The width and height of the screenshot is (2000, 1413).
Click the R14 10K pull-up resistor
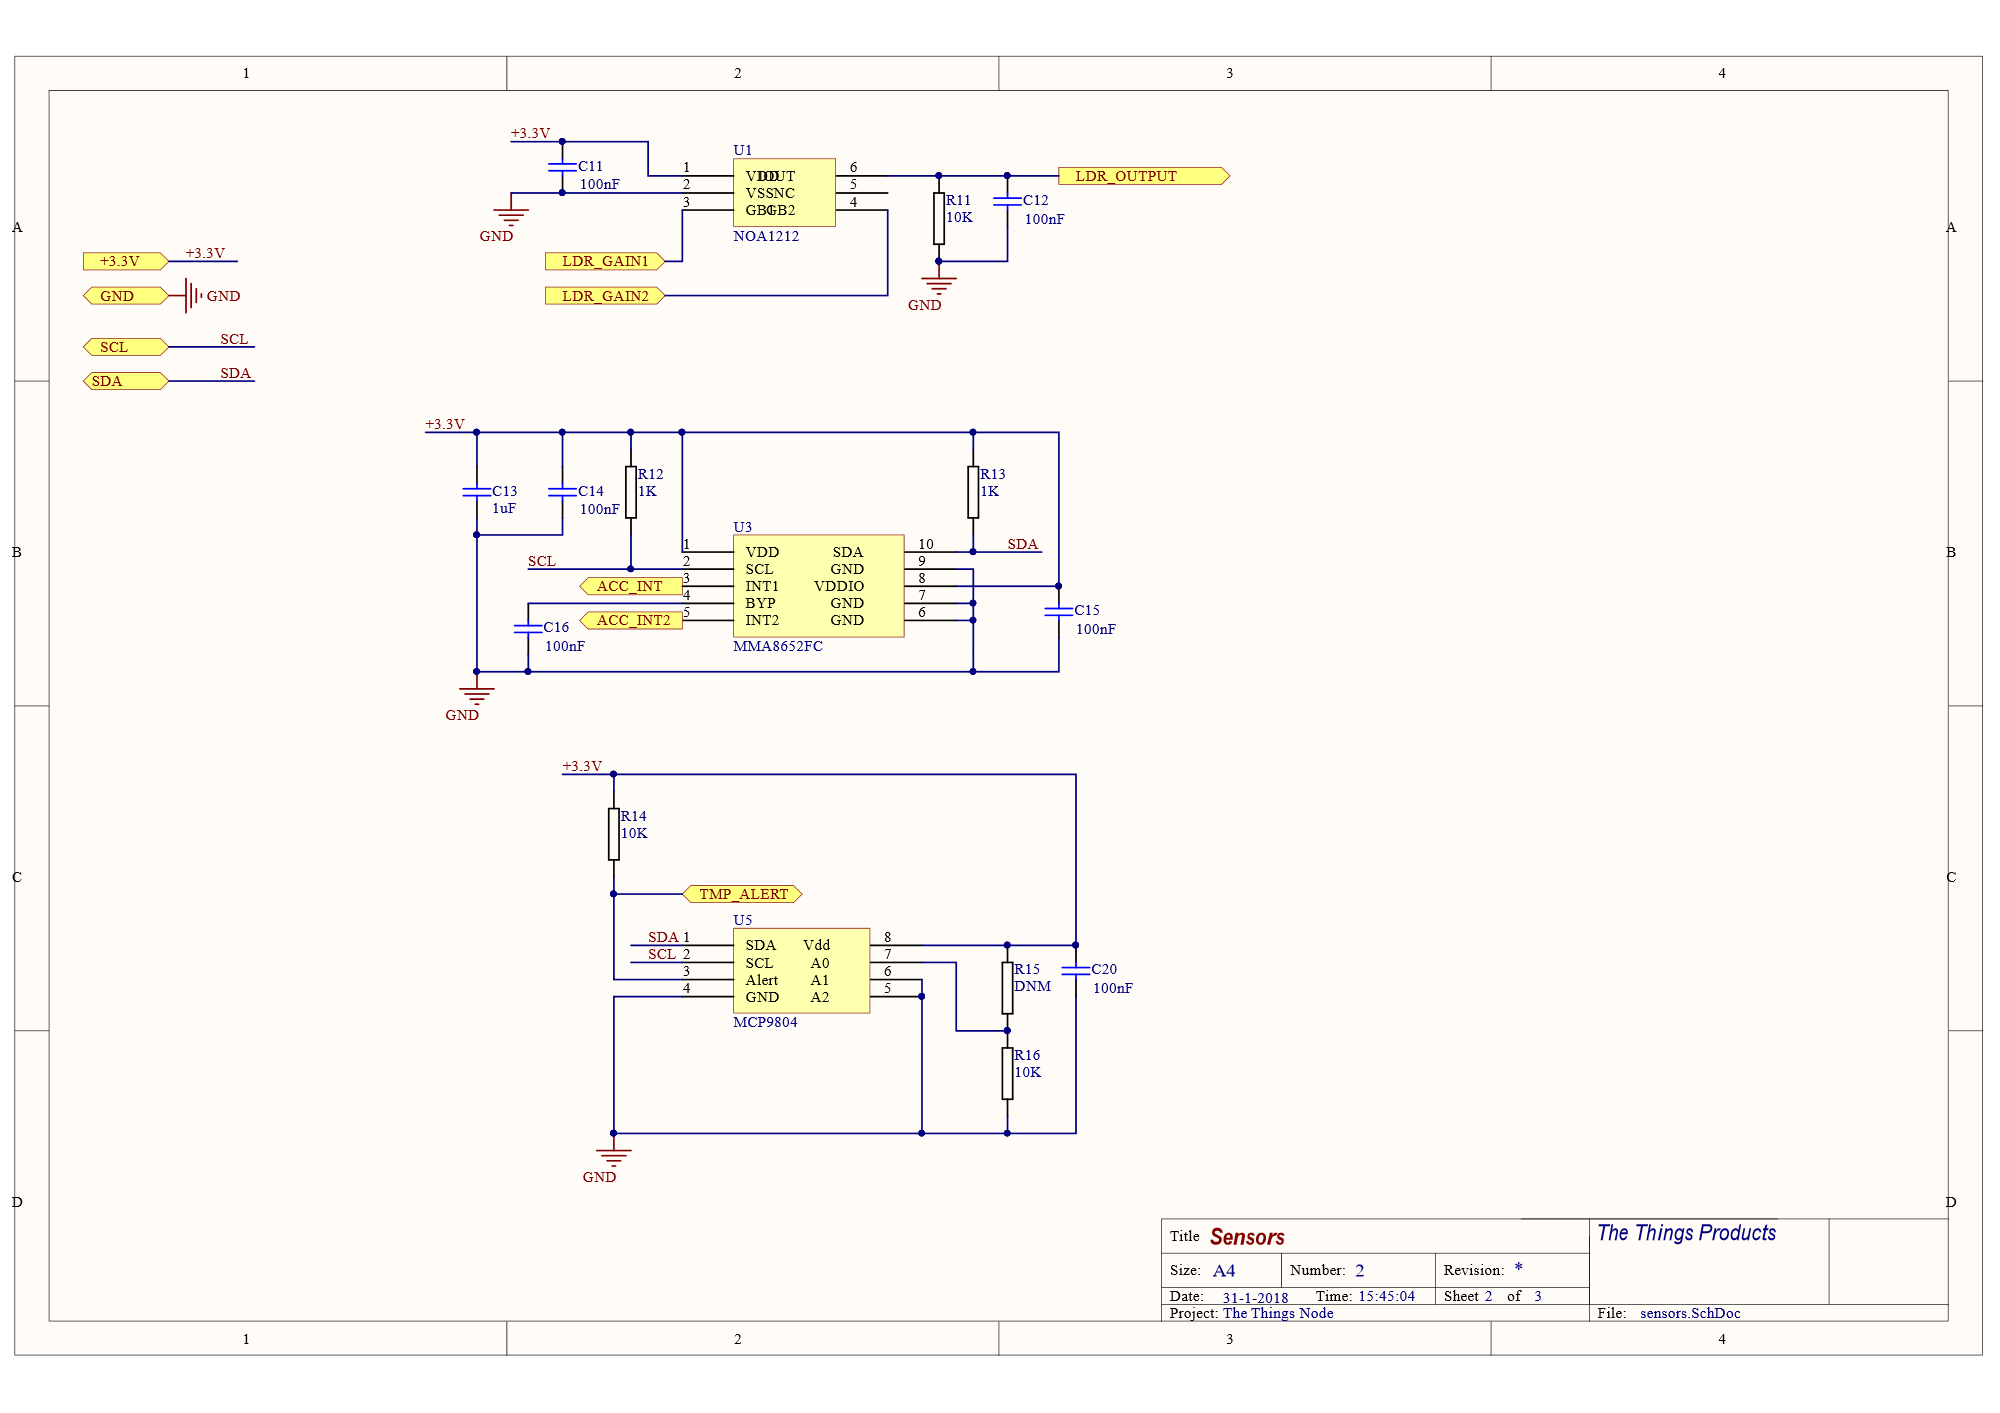[613, 834]
